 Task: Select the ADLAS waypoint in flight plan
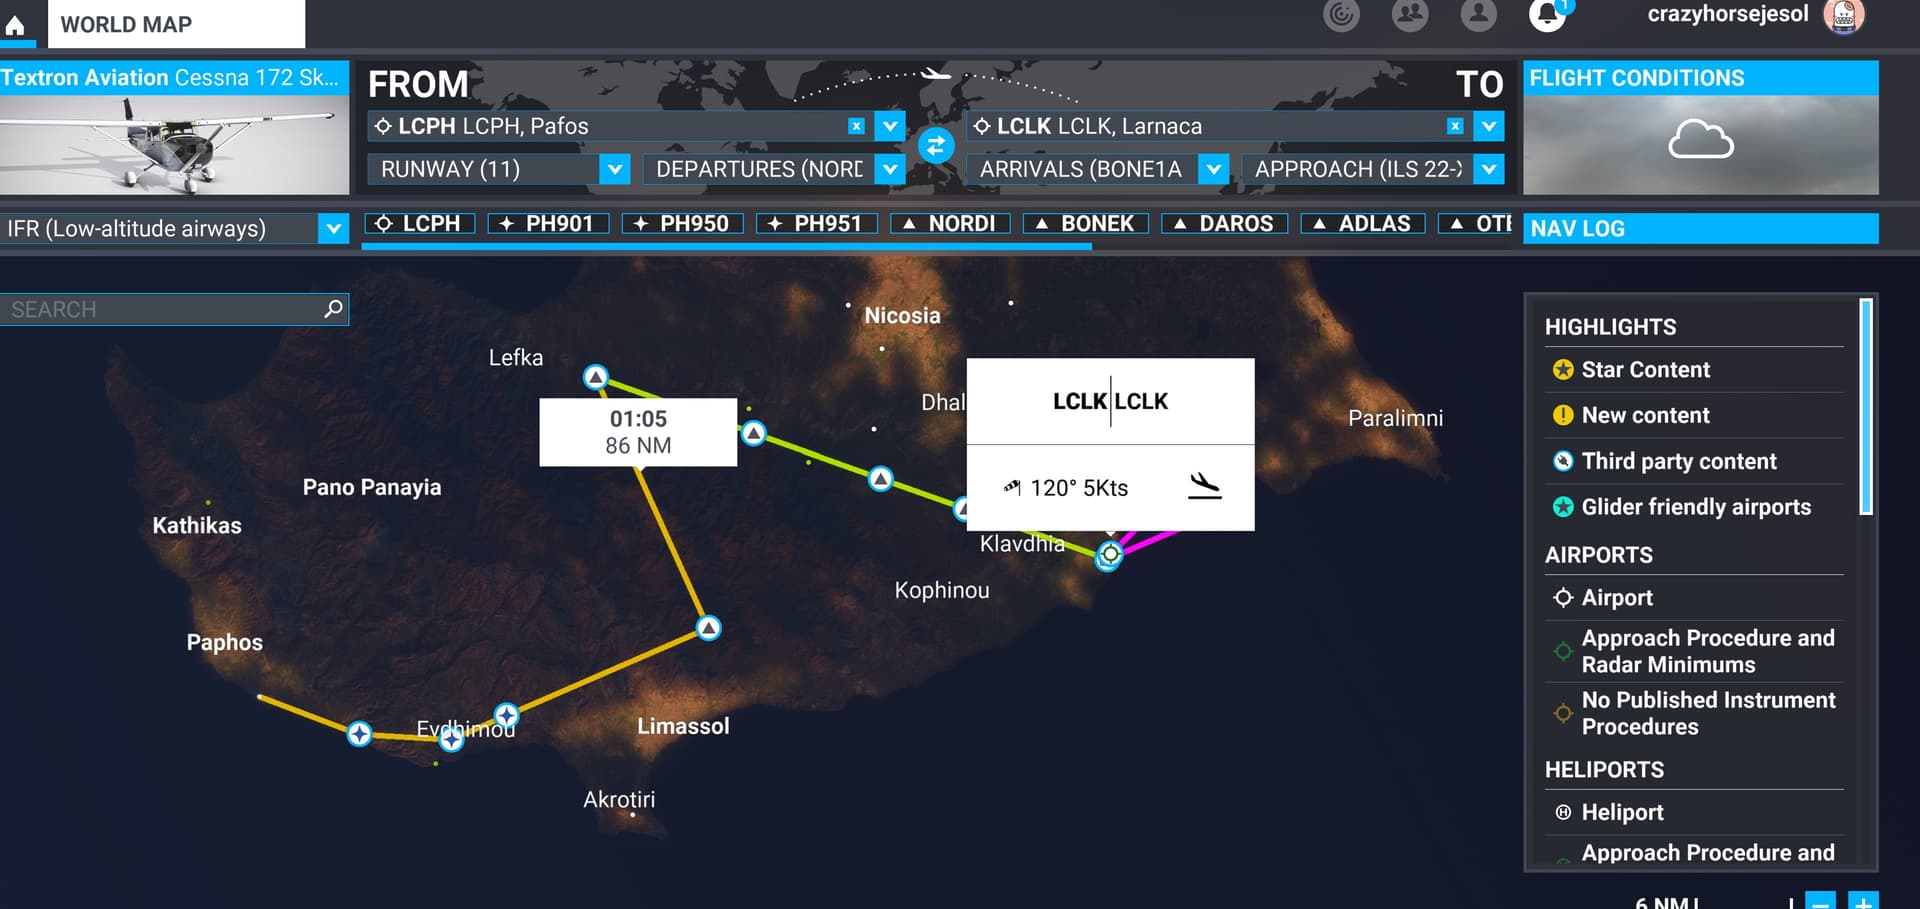(x=1363, y=224)
